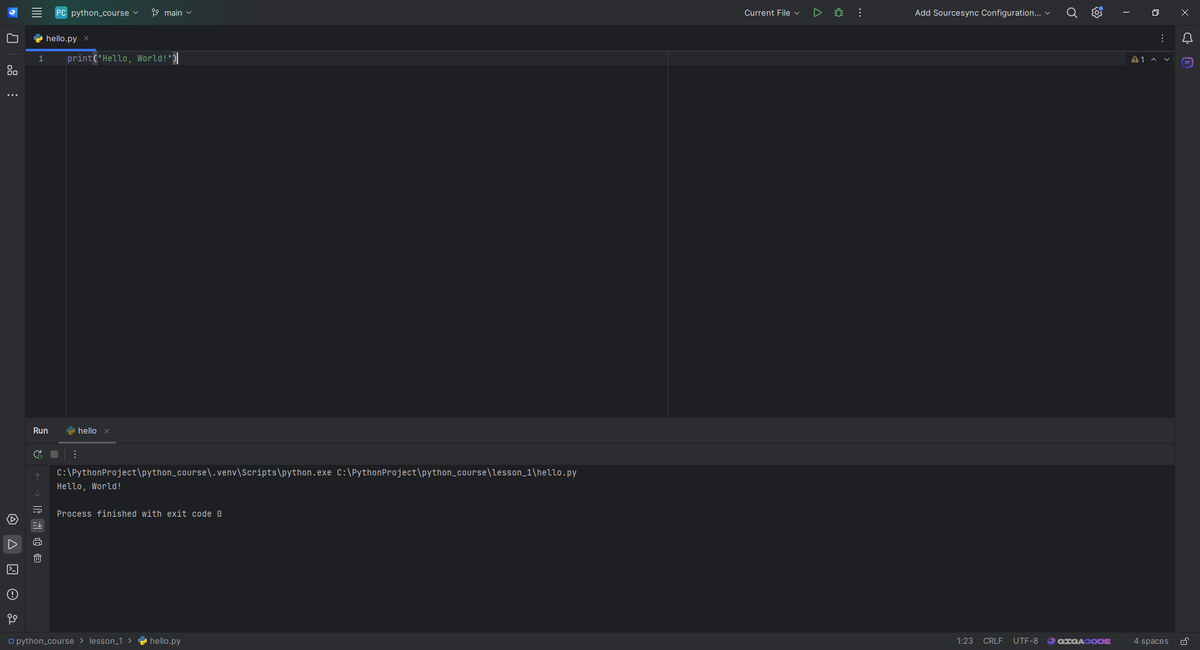Close the hello.py editor tab
Image resolution: width=1200 pixels, height=650 pixels.
pyautogui.click(x=86, y=38)
